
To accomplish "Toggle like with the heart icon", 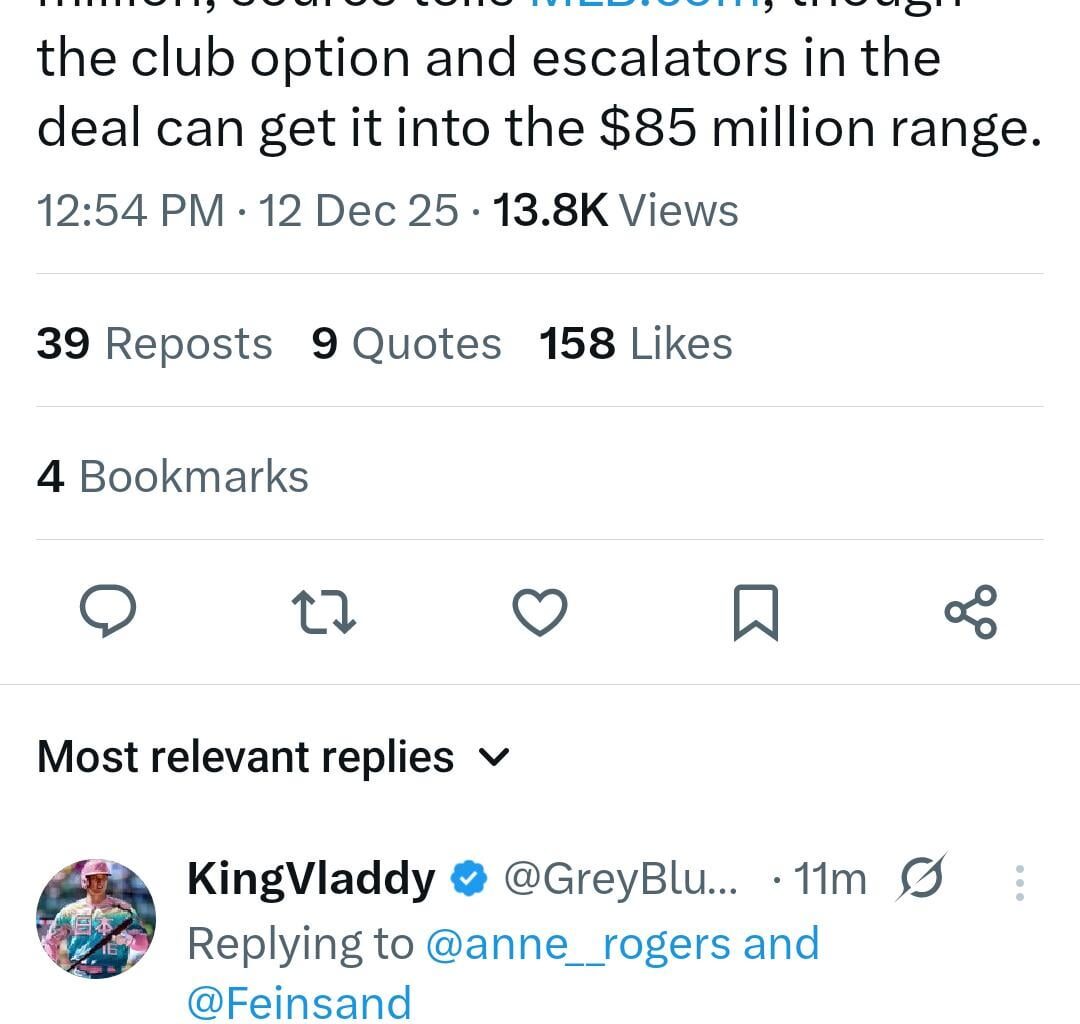I will (539, 613).
